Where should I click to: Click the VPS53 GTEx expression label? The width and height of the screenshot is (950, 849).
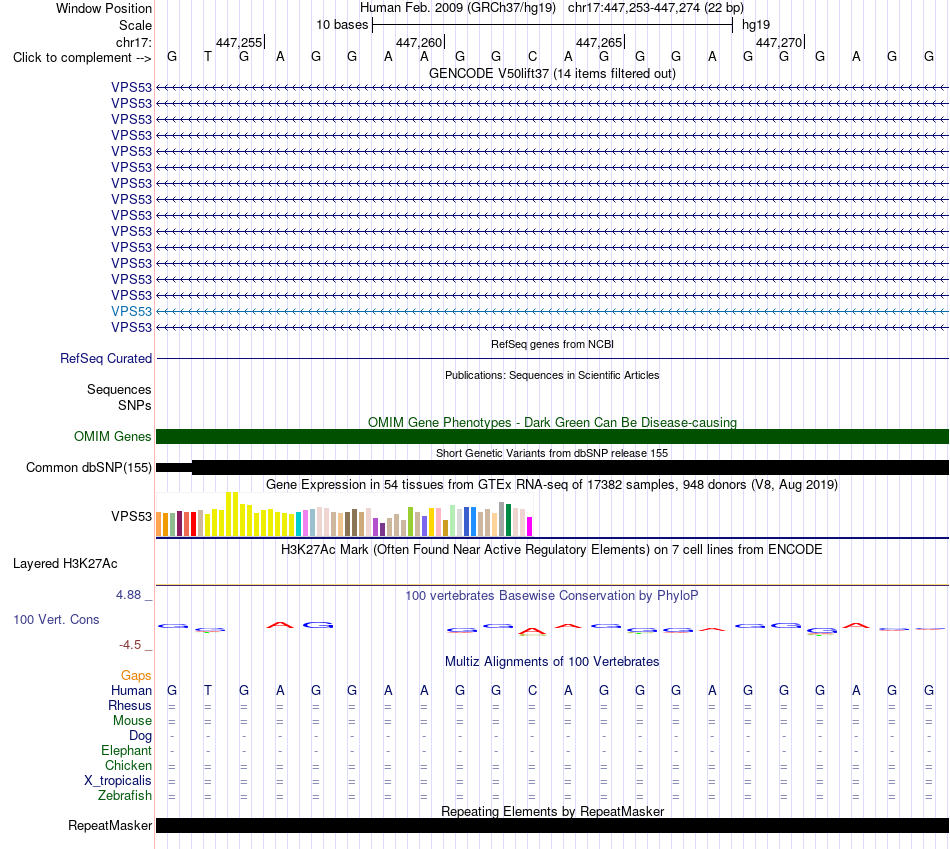(x=131, y=516)
